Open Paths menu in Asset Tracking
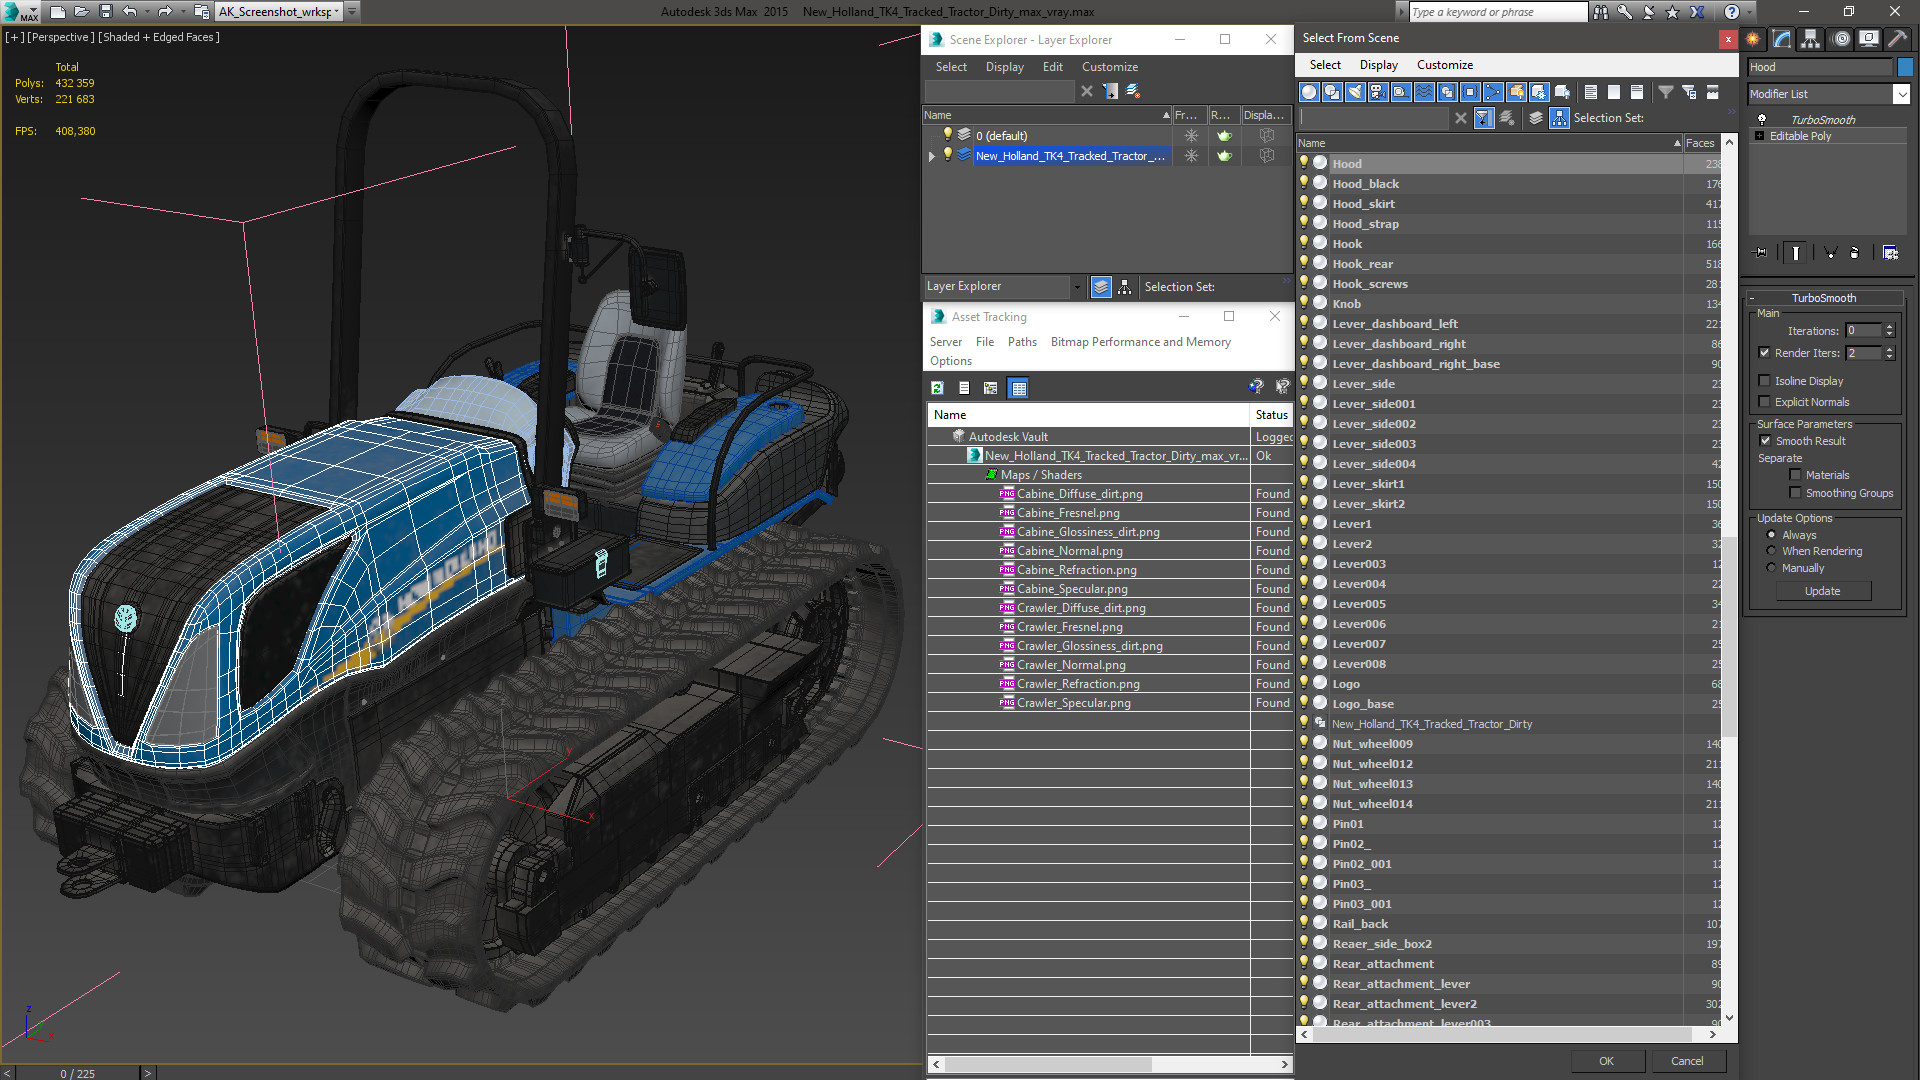 1022,342
